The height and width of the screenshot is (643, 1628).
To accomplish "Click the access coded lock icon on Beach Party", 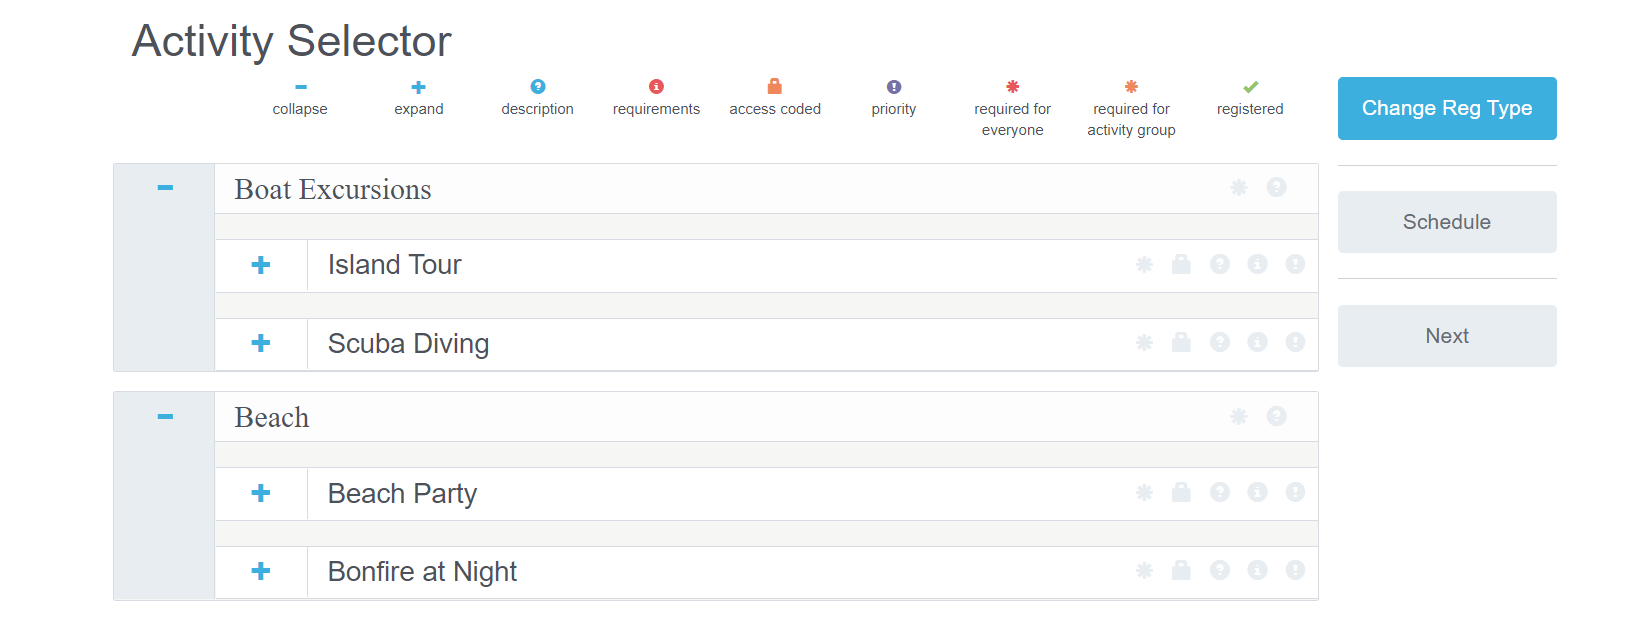I will pos(1182,493).
